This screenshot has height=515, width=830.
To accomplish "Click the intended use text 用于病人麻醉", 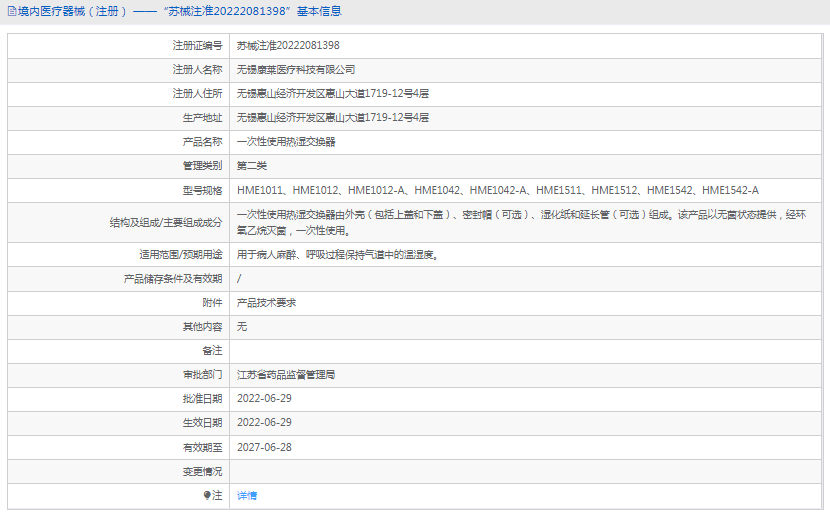I will coord(337,255).
